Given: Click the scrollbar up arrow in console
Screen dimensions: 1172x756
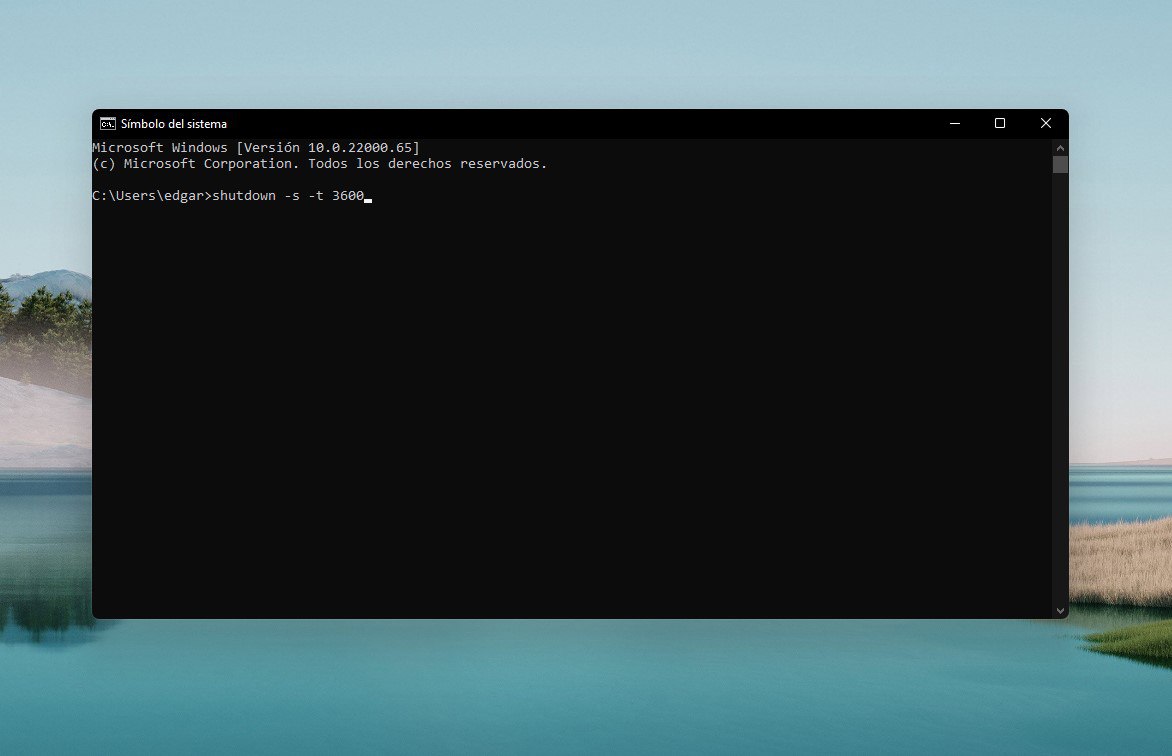Looking at the screenshot, I should pos(1060,147).
